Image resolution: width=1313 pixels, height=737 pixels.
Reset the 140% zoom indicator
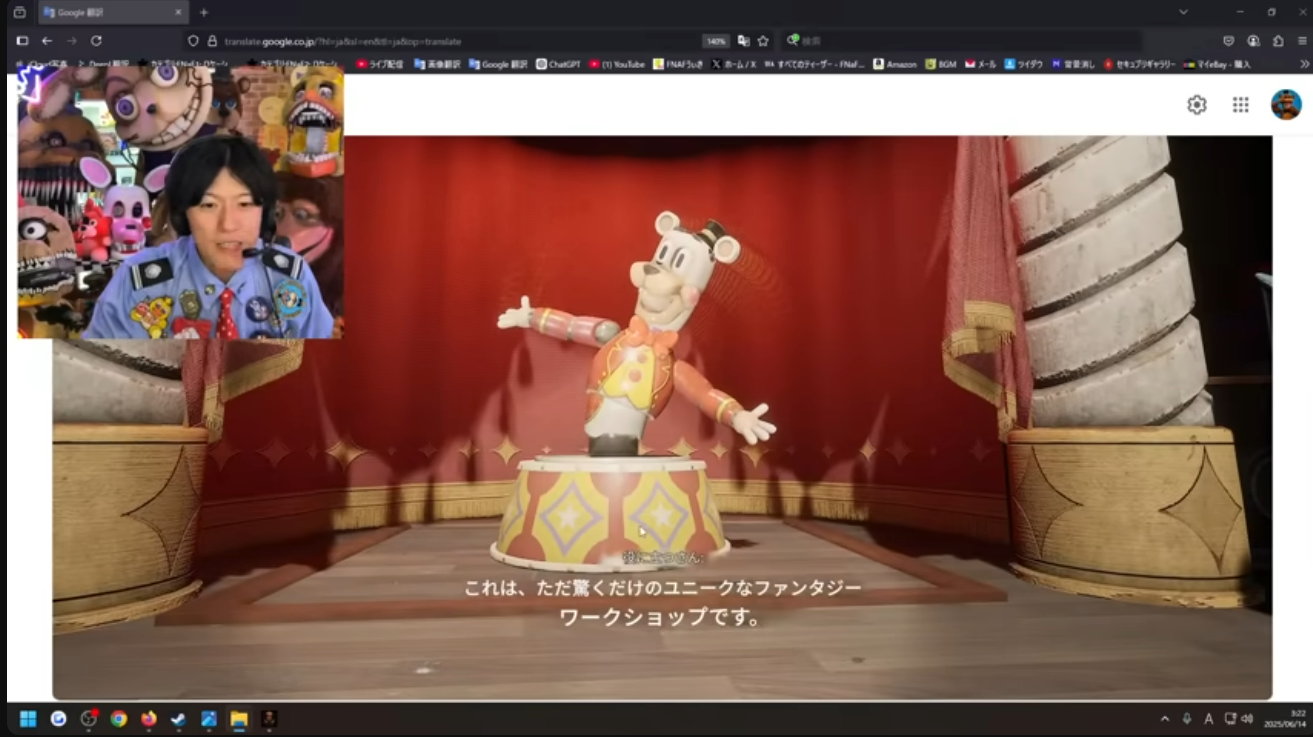tap(716, 41)
